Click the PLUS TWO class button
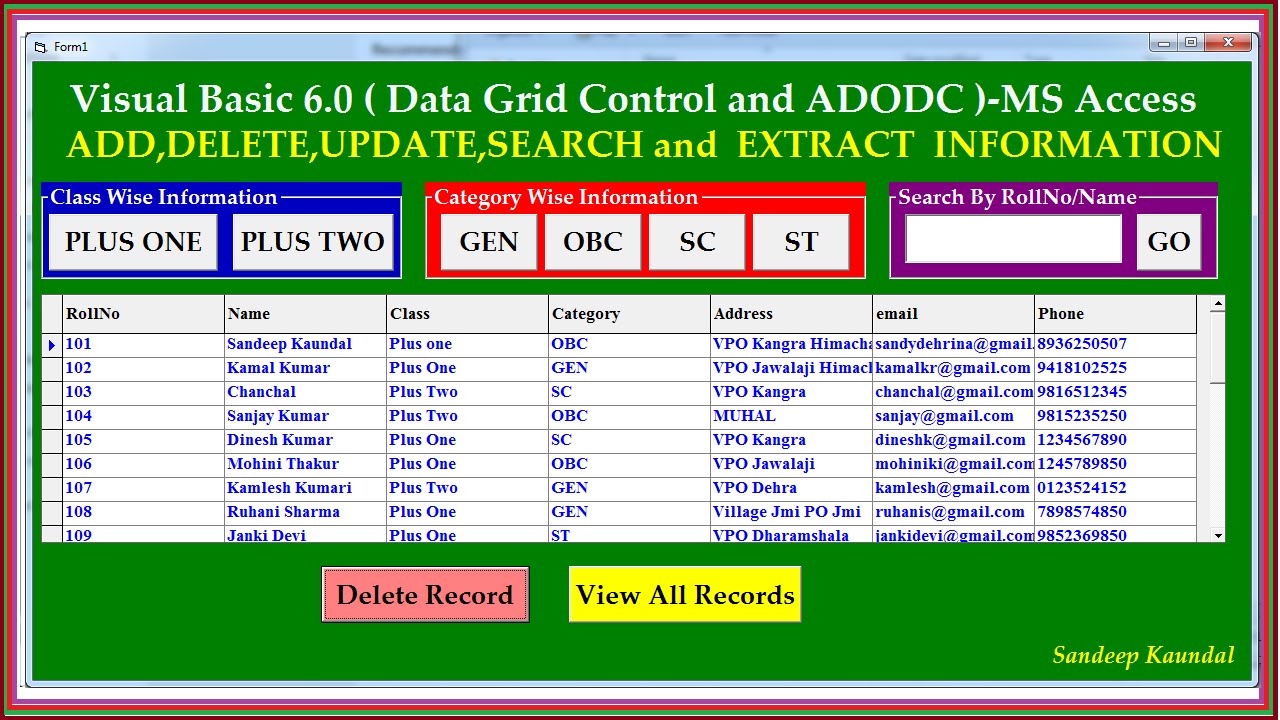1280x720 pixels. pos(312,241)
